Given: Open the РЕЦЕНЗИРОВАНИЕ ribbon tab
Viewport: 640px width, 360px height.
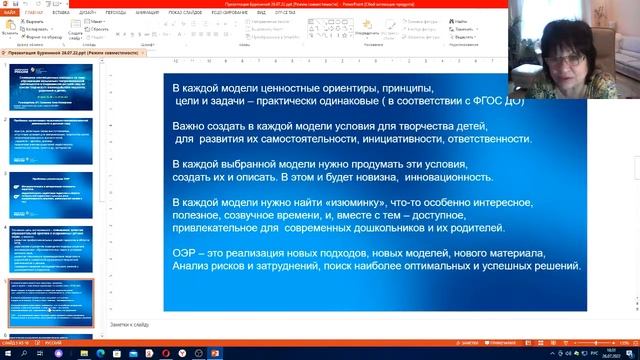Looking at the screenshot, I should click(229, 13).
